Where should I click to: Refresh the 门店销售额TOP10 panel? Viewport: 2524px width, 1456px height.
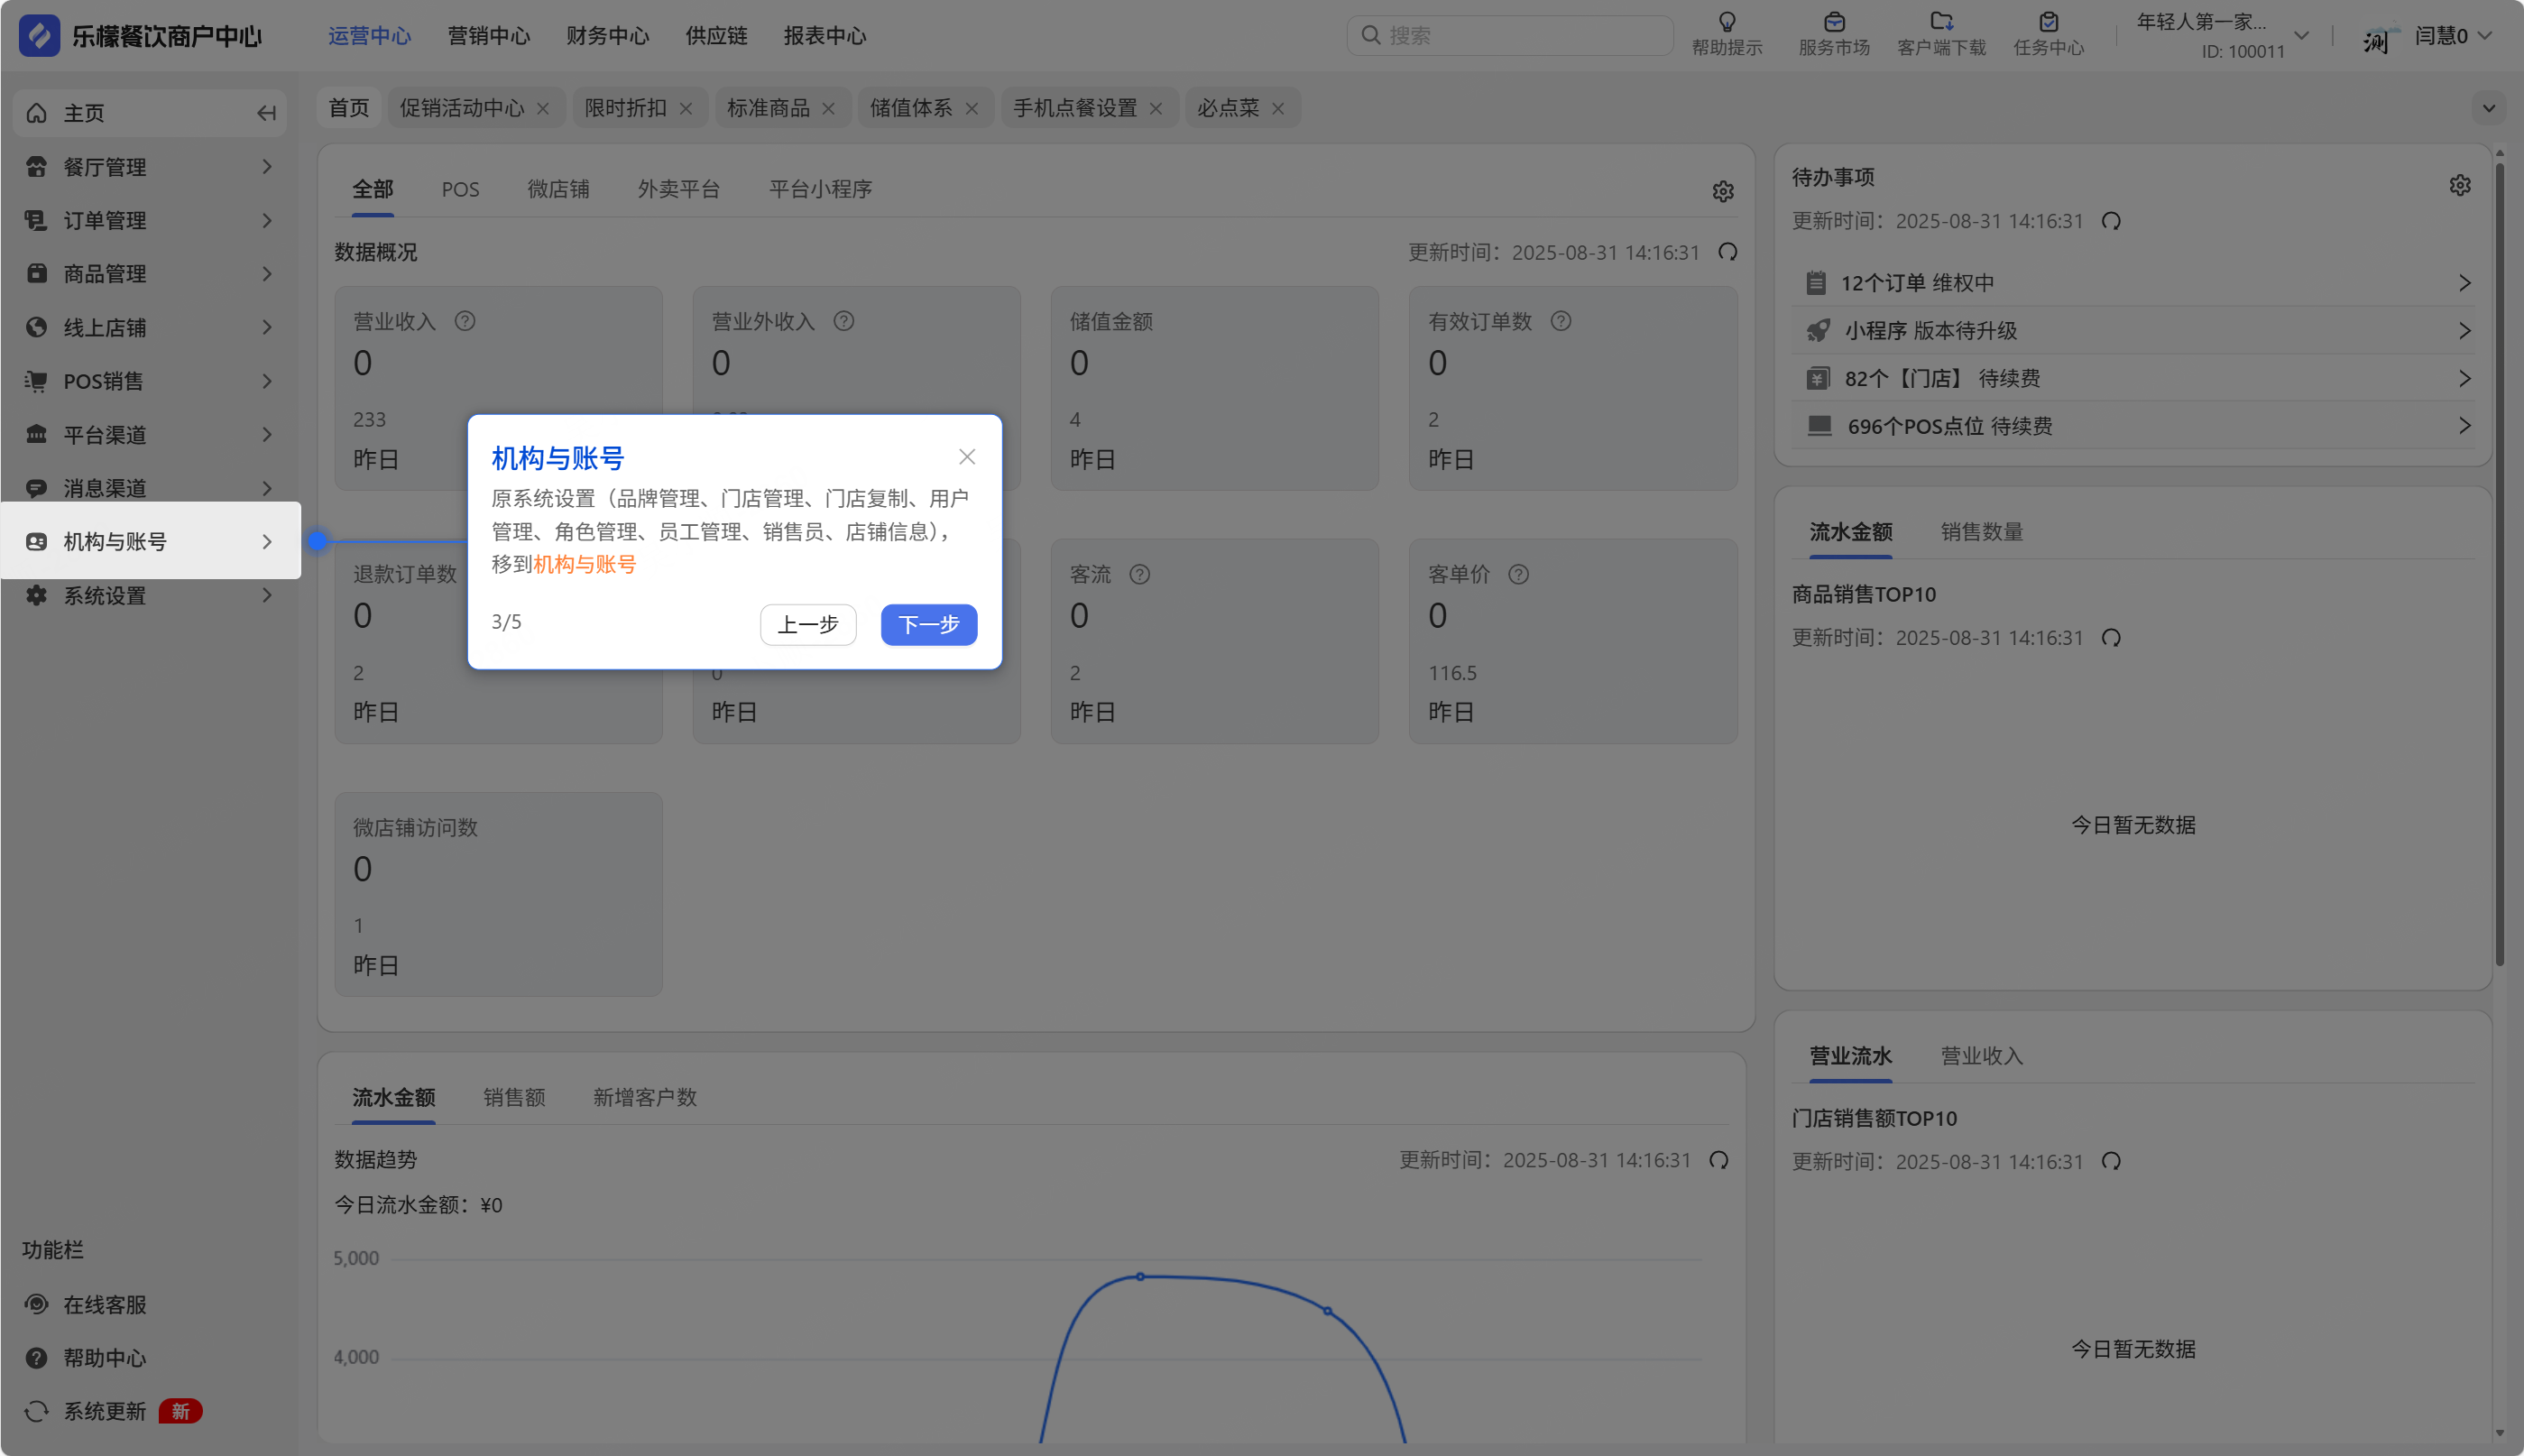point(2111,1161)
